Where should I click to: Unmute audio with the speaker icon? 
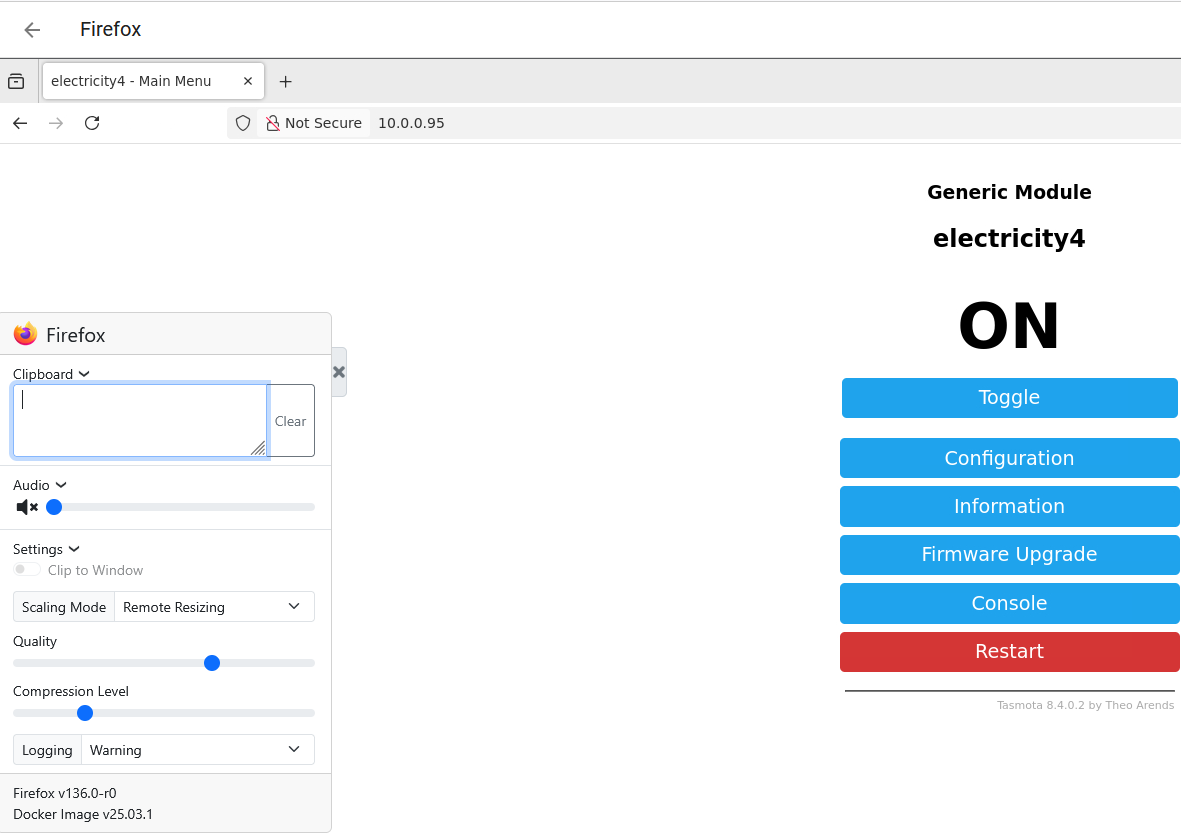pos(27,507)
